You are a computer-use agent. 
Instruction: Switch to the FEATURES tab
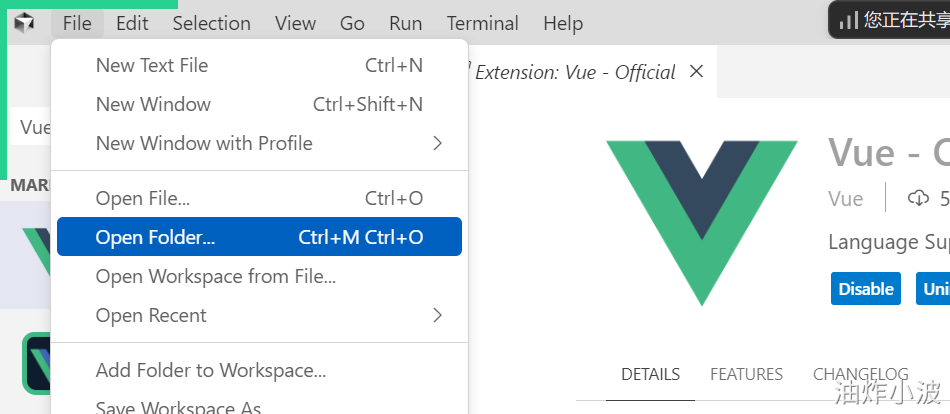click(x=746, y=374)
